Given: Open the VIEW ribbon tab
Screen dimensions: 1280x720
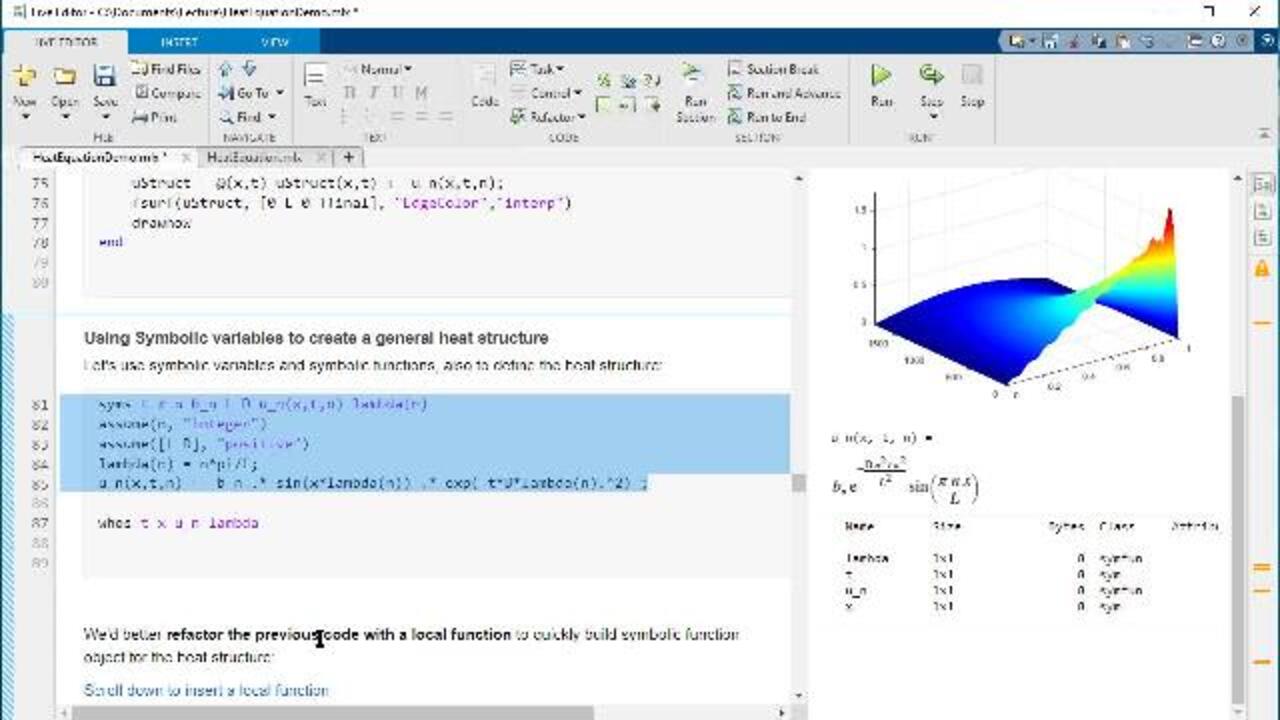Looking at the screenshot, I should coord(274,42).
